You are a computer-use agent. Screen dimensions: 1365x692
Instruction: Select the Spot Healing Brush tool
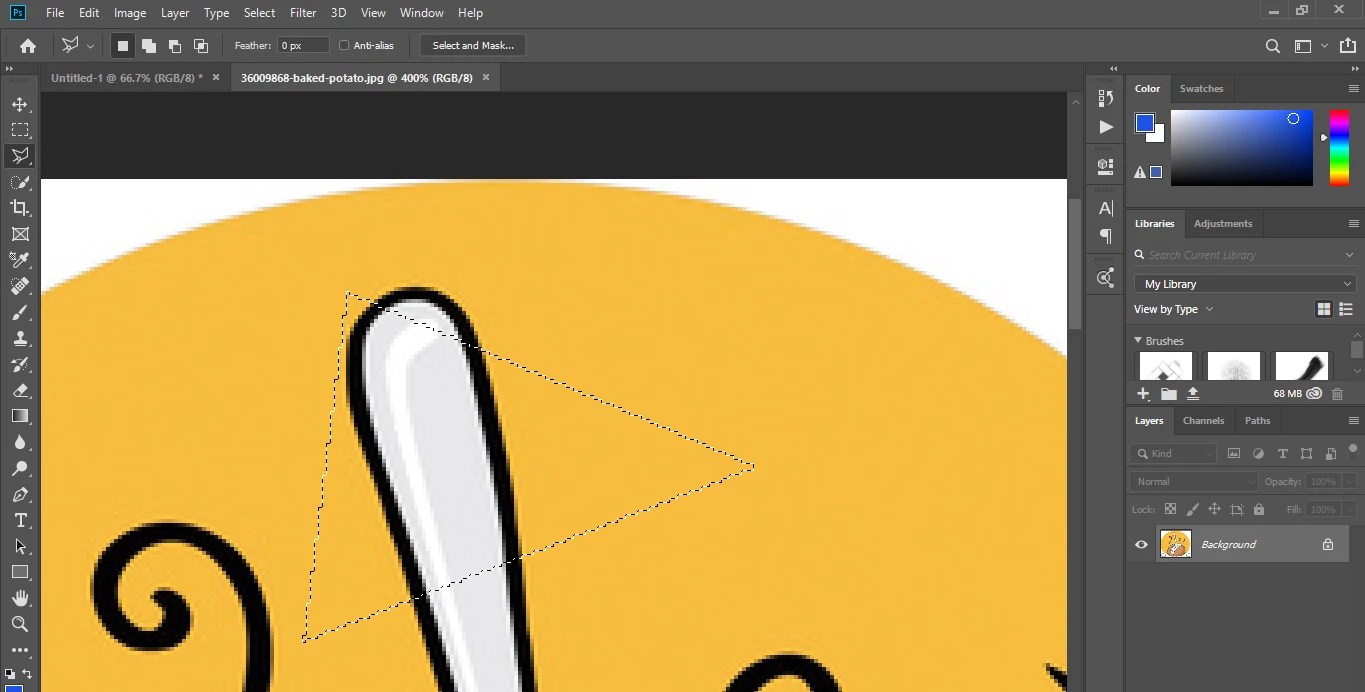click(20, 286)
